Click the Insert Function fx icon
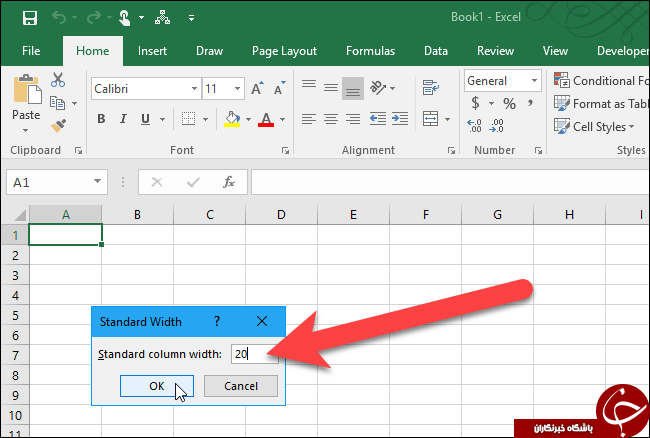Screen dimensions: 650x438 point(229,182)
